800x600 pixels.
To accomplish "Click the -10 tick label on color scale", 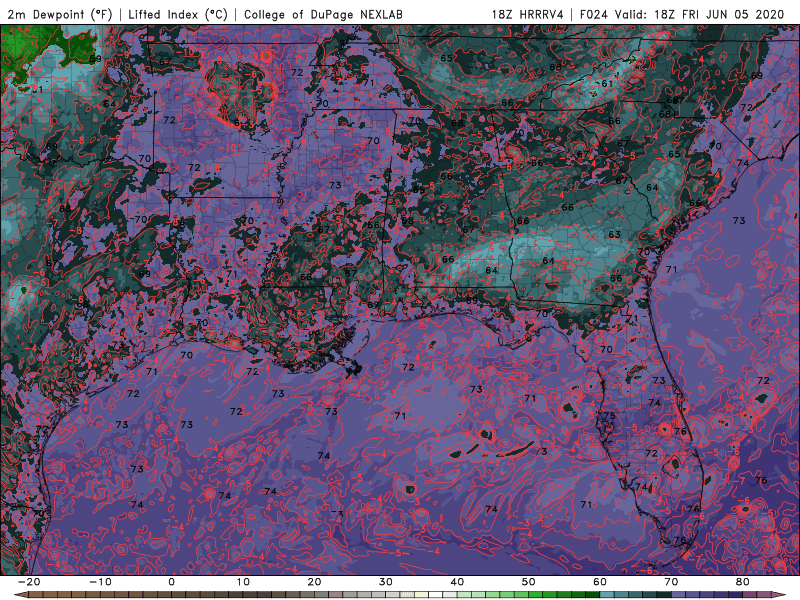I will tap(100, 582).
